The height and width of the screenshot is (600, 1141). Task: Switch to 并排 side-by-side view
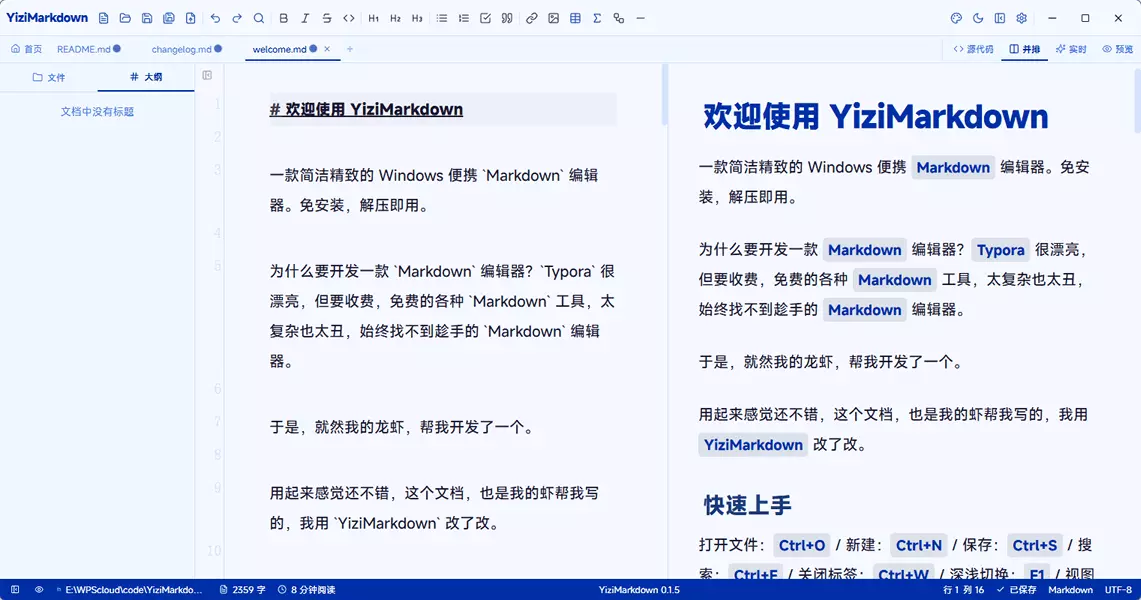point(1025,49)
